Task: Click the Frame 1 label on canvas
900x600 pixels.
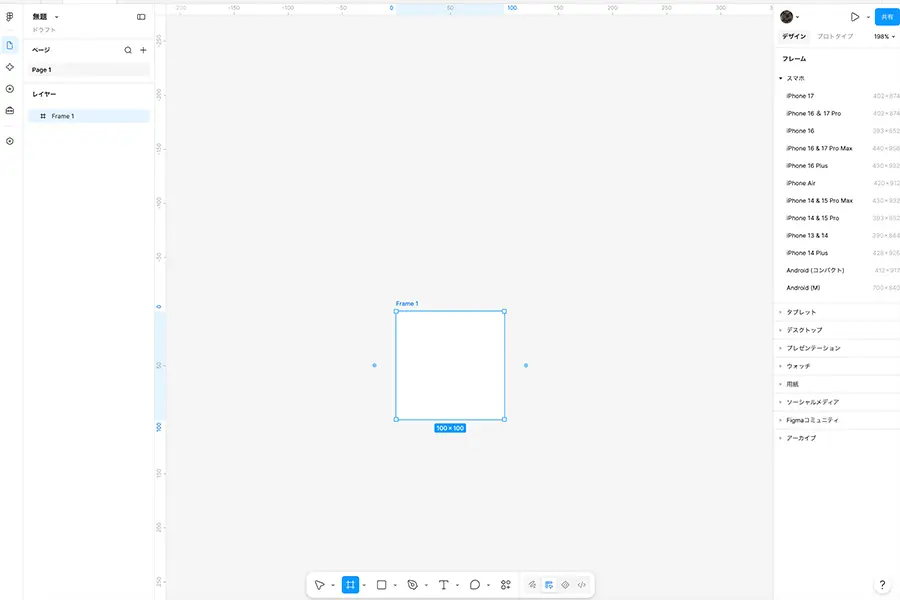Action: (x=407, y=303)
